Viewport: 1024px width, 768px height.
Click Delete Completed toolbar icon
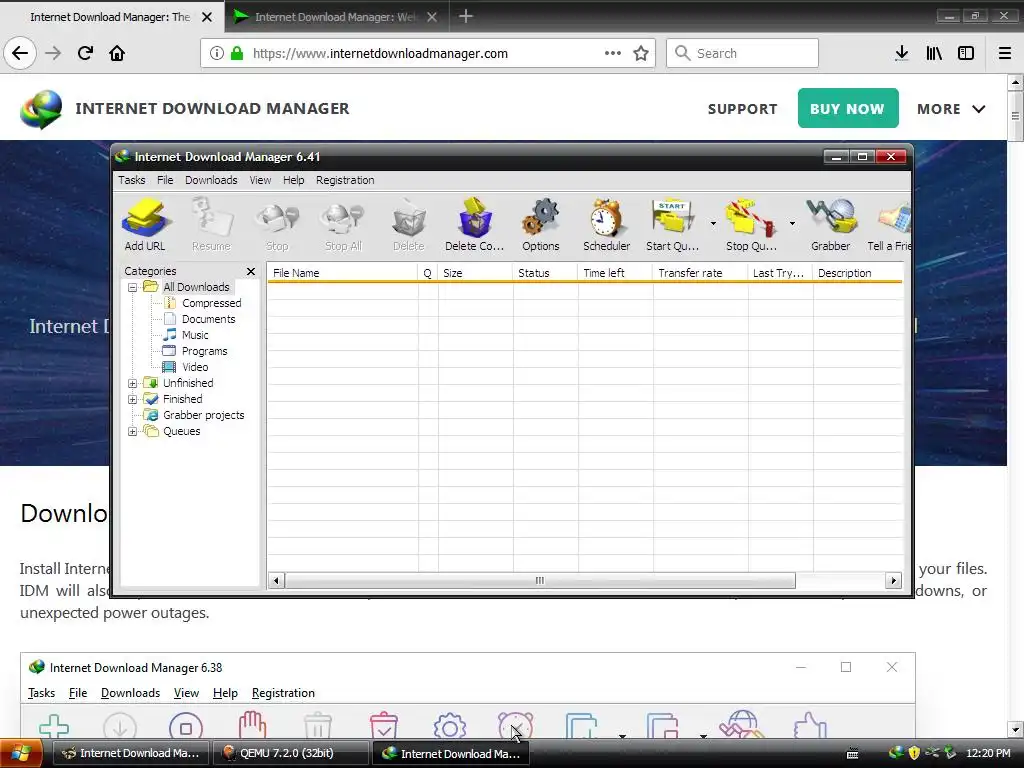(474, 225)
